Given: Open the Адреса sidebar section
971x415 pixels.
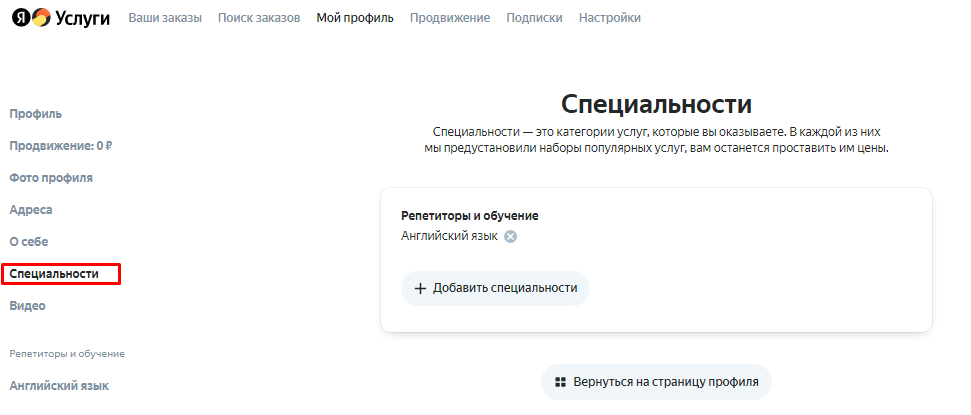Looking at the screenshot, I should (31, 210).
